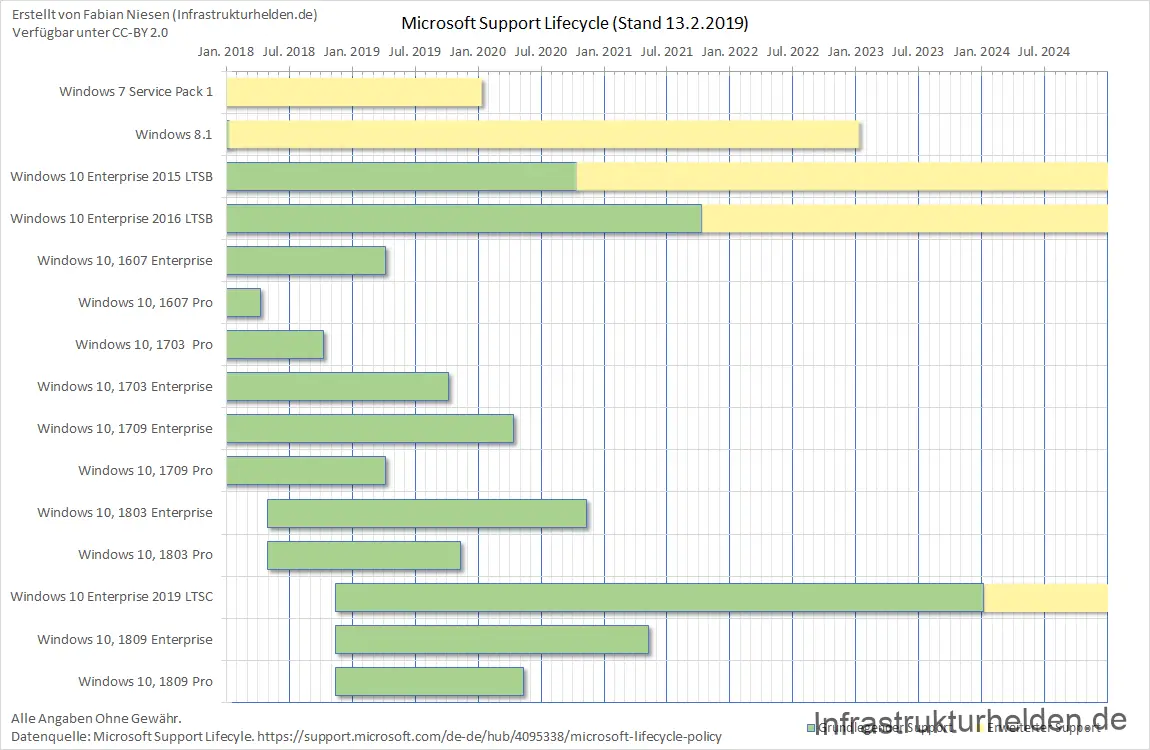Select the green bar of Windows 10 Enterprise 2019 LTSC
Viewport: 1150px width, 750px height.
coord(659,598)
